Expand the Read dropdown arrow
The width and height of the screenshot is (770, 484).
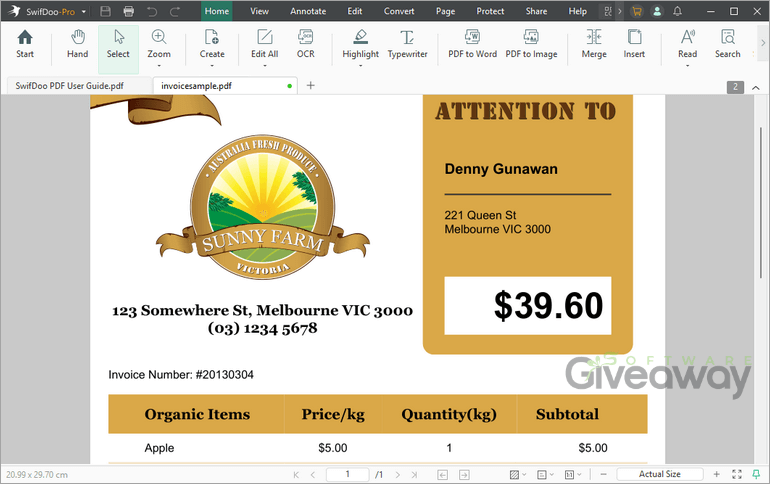688,66
